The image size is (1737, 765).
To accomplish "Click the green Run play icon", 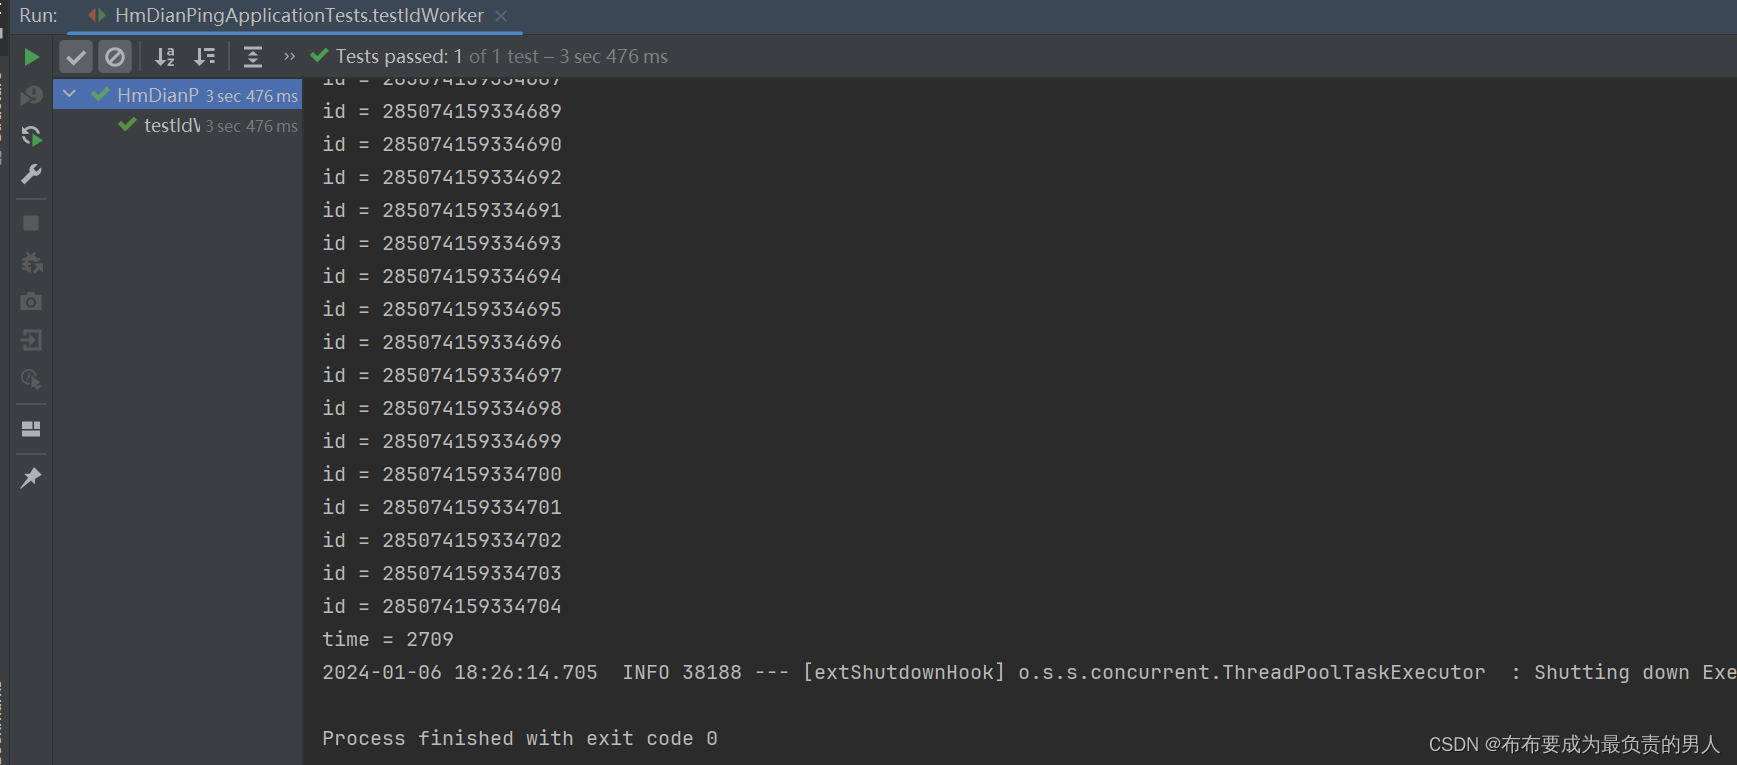I will coord(31,57).
